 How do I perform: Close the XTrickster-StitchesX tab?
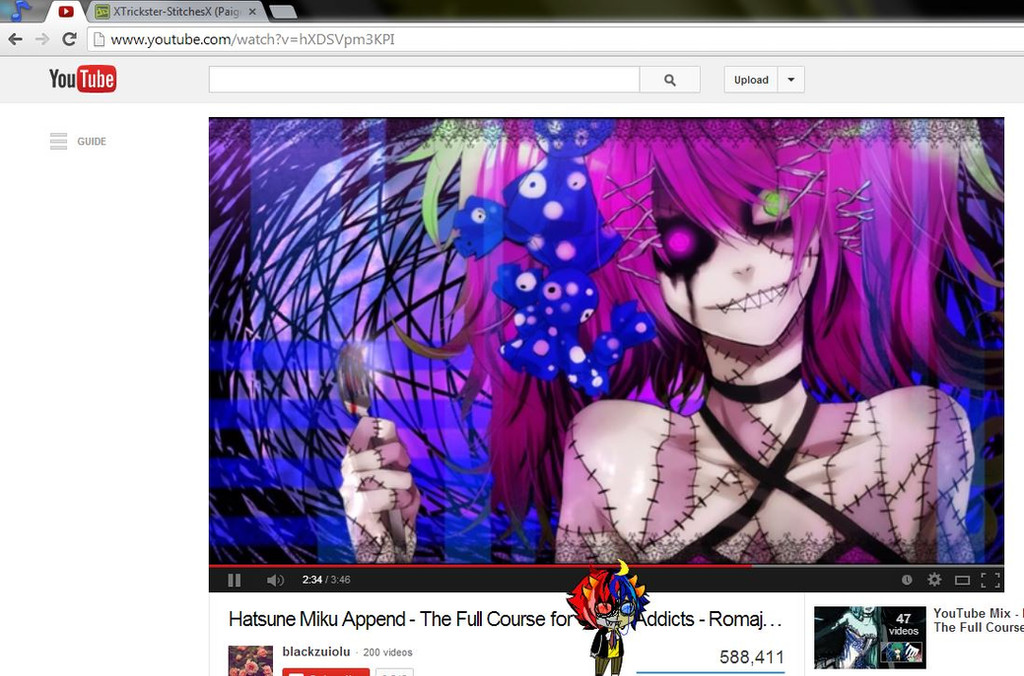click(x=252, y=12)
